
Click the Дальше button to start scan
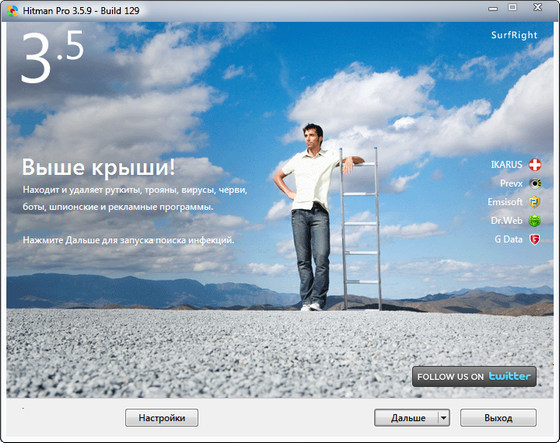406,418
